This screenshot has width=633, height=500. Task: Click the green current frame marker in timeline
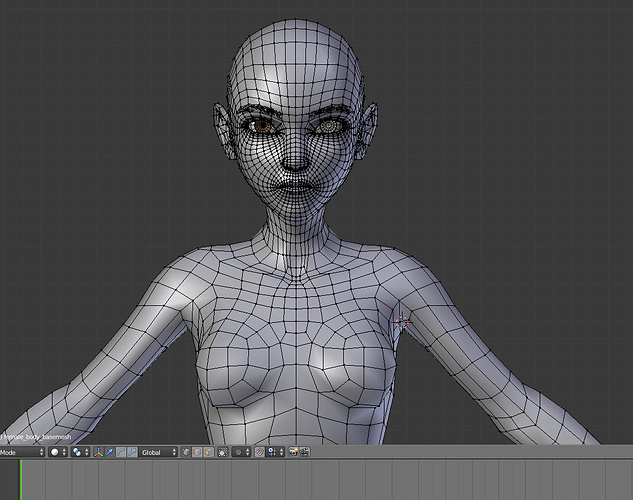point(21,480)
